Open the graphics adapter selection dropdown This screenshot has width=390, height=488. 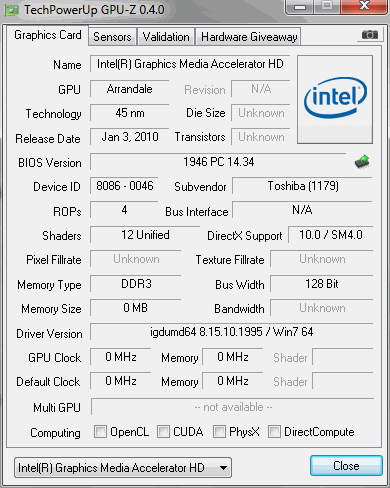pos(123,467)
